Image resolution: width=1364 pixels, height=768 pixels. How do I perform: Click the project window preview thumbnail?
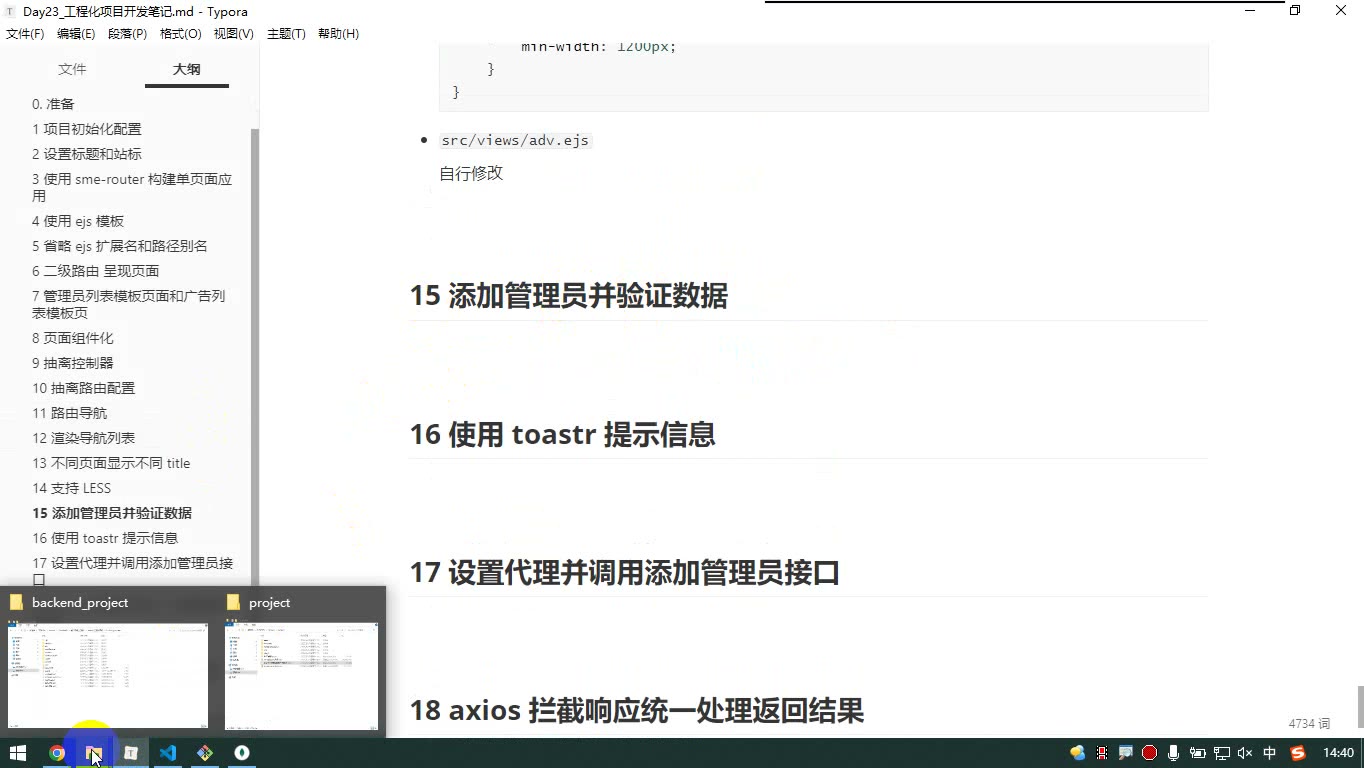click(302, 674)
